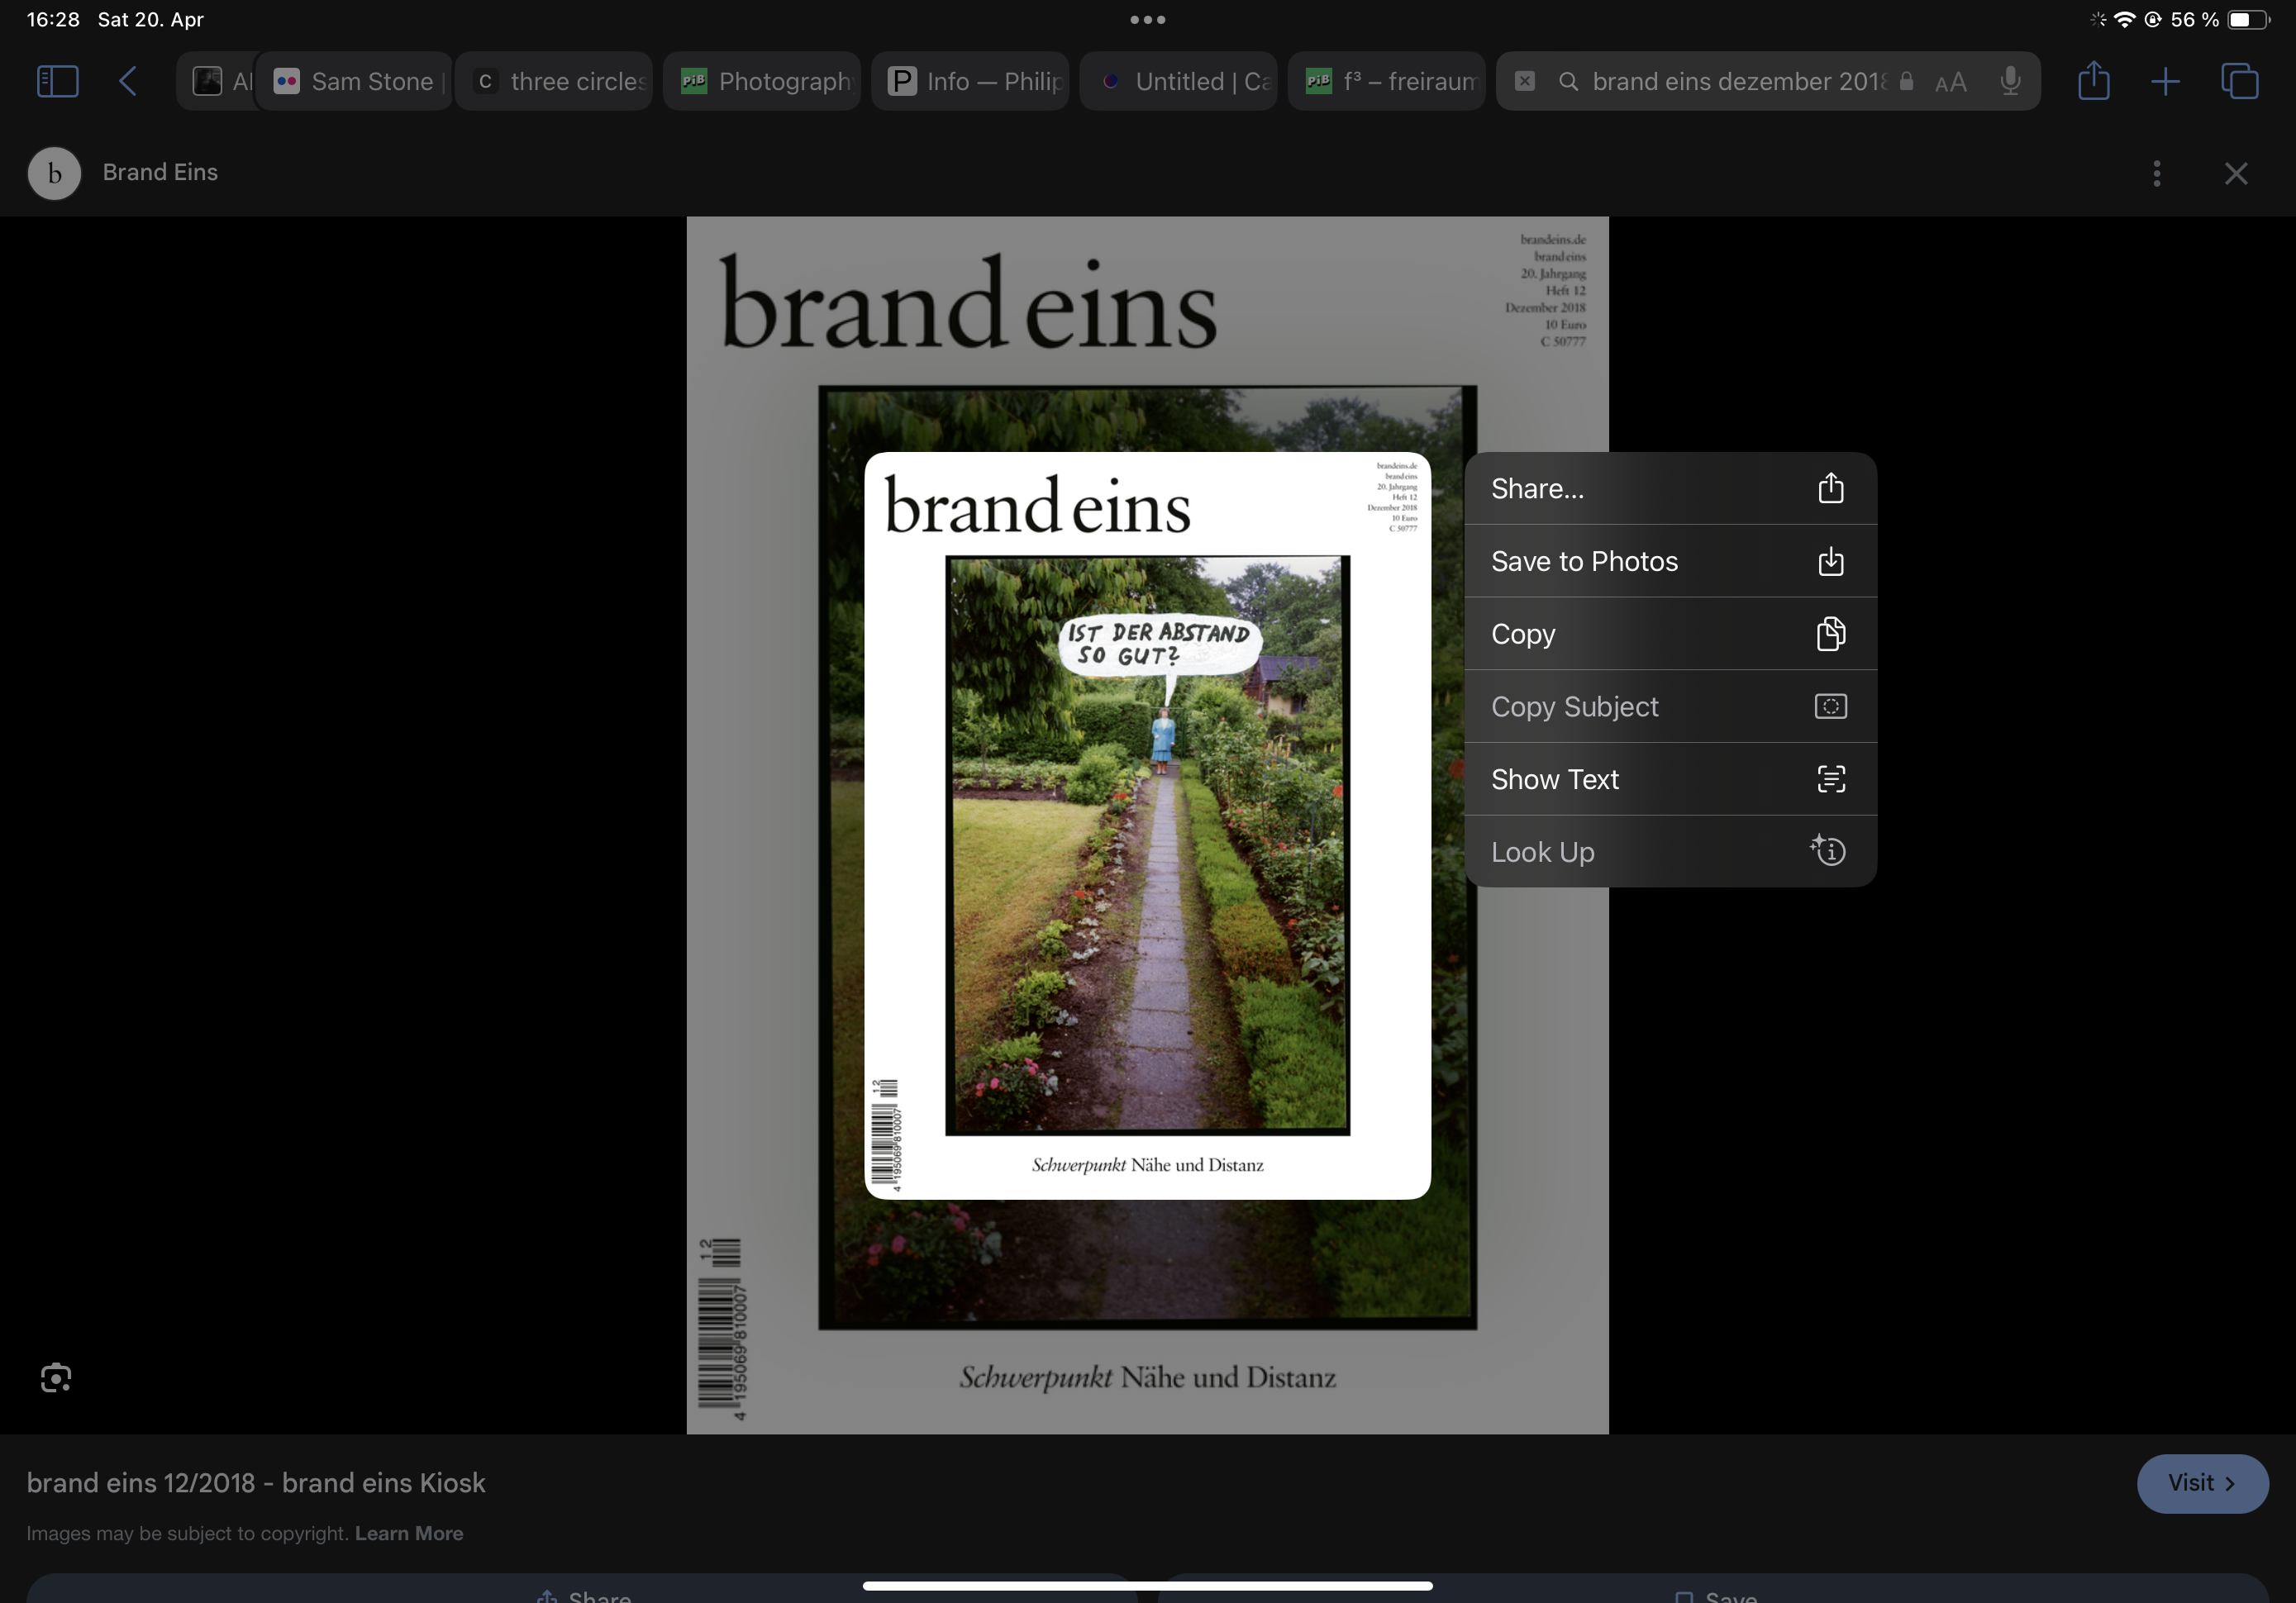2296x1603 pixels.
Task: Toggle the Safari sidebar icon
Action: coord(57,81)
